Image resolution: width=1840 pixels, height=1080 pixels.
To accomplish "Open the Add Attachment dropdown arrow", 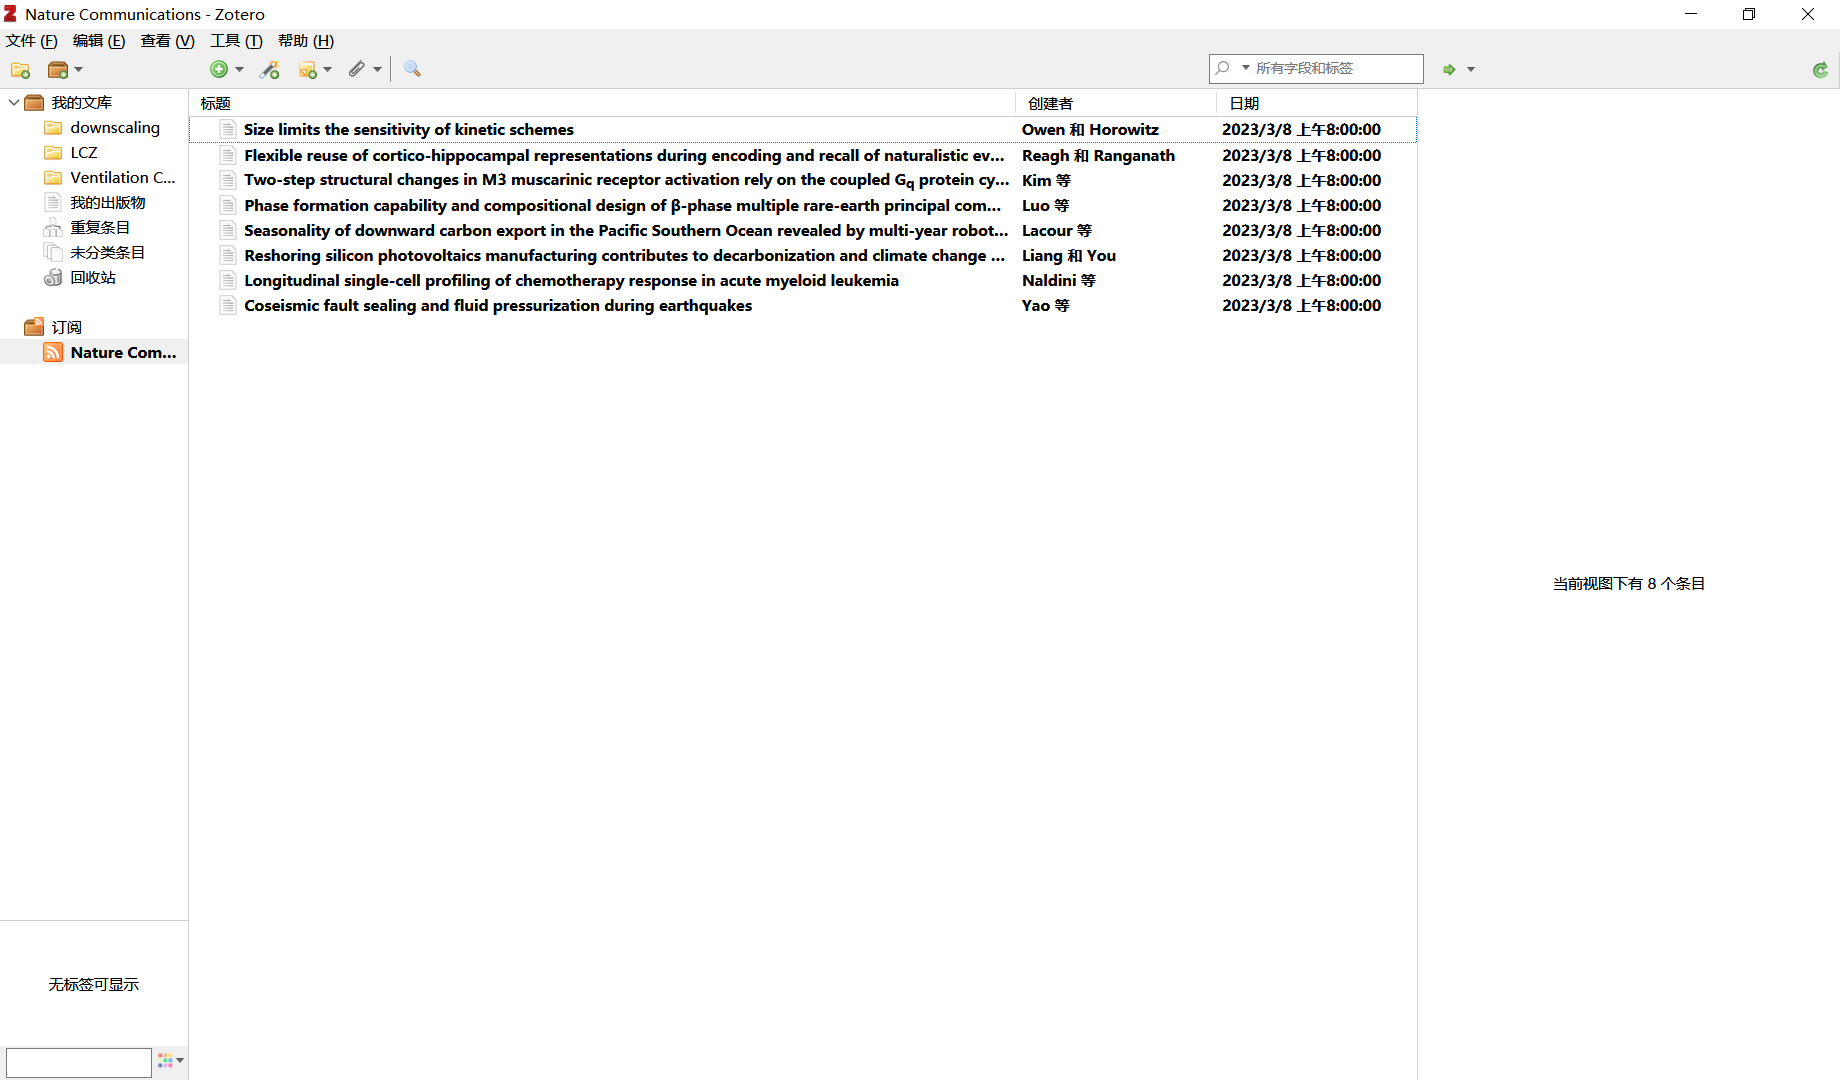I will tap(377, 70).
